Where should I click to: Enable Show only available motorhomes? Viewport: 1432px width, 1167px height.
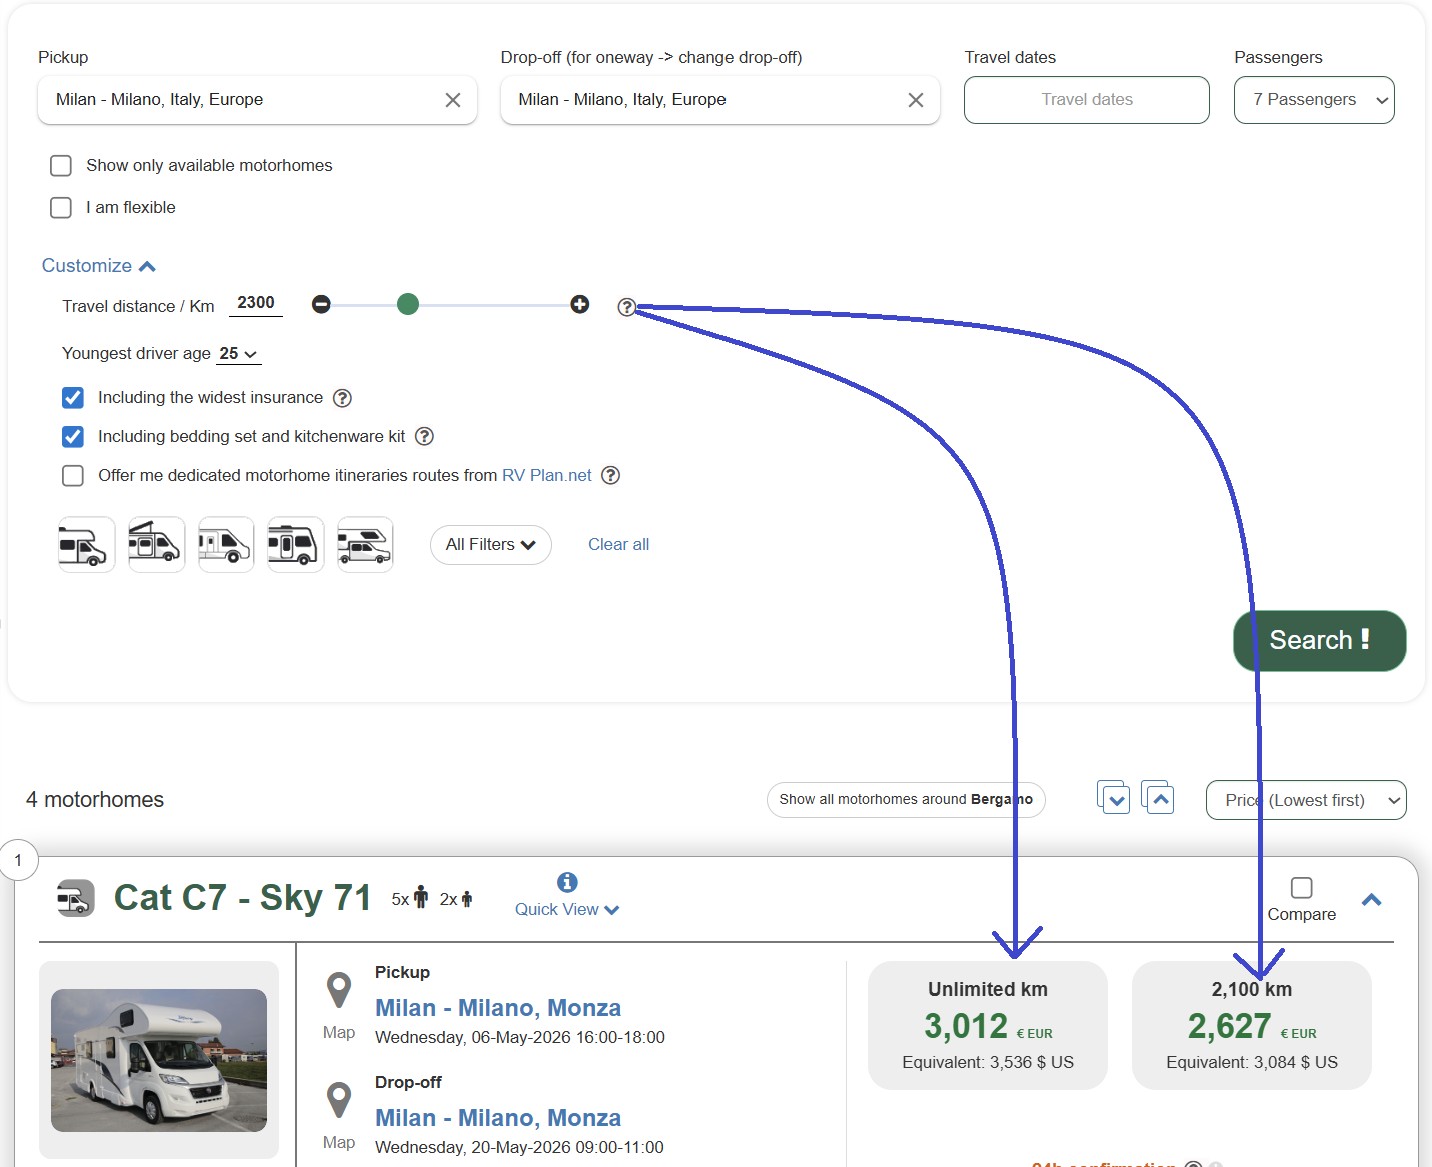61,165
